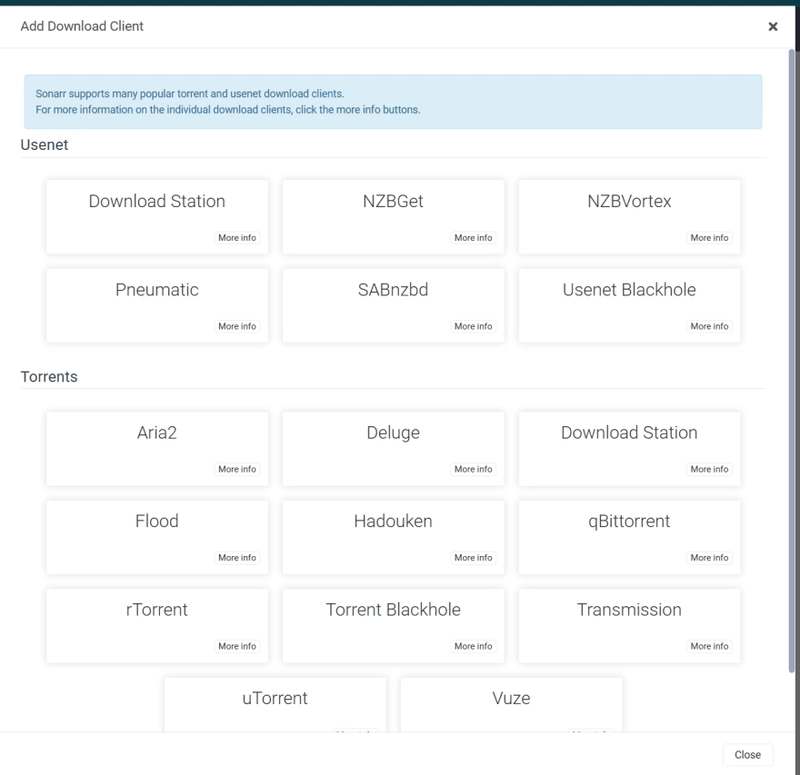Select the NZBVortex client card

click(x=630, y=217)
